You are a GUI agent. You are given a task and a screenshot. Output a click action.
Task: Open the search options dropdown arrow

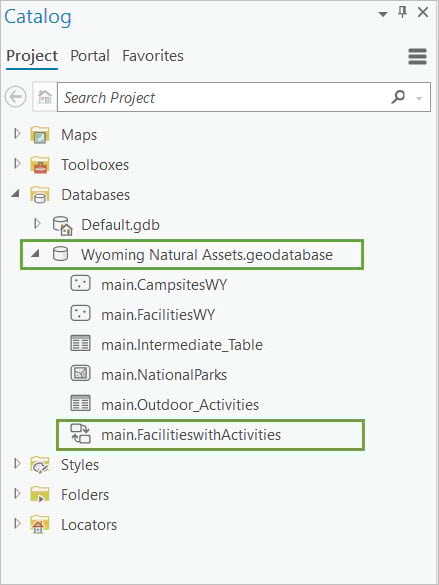(x=419, y=99)
